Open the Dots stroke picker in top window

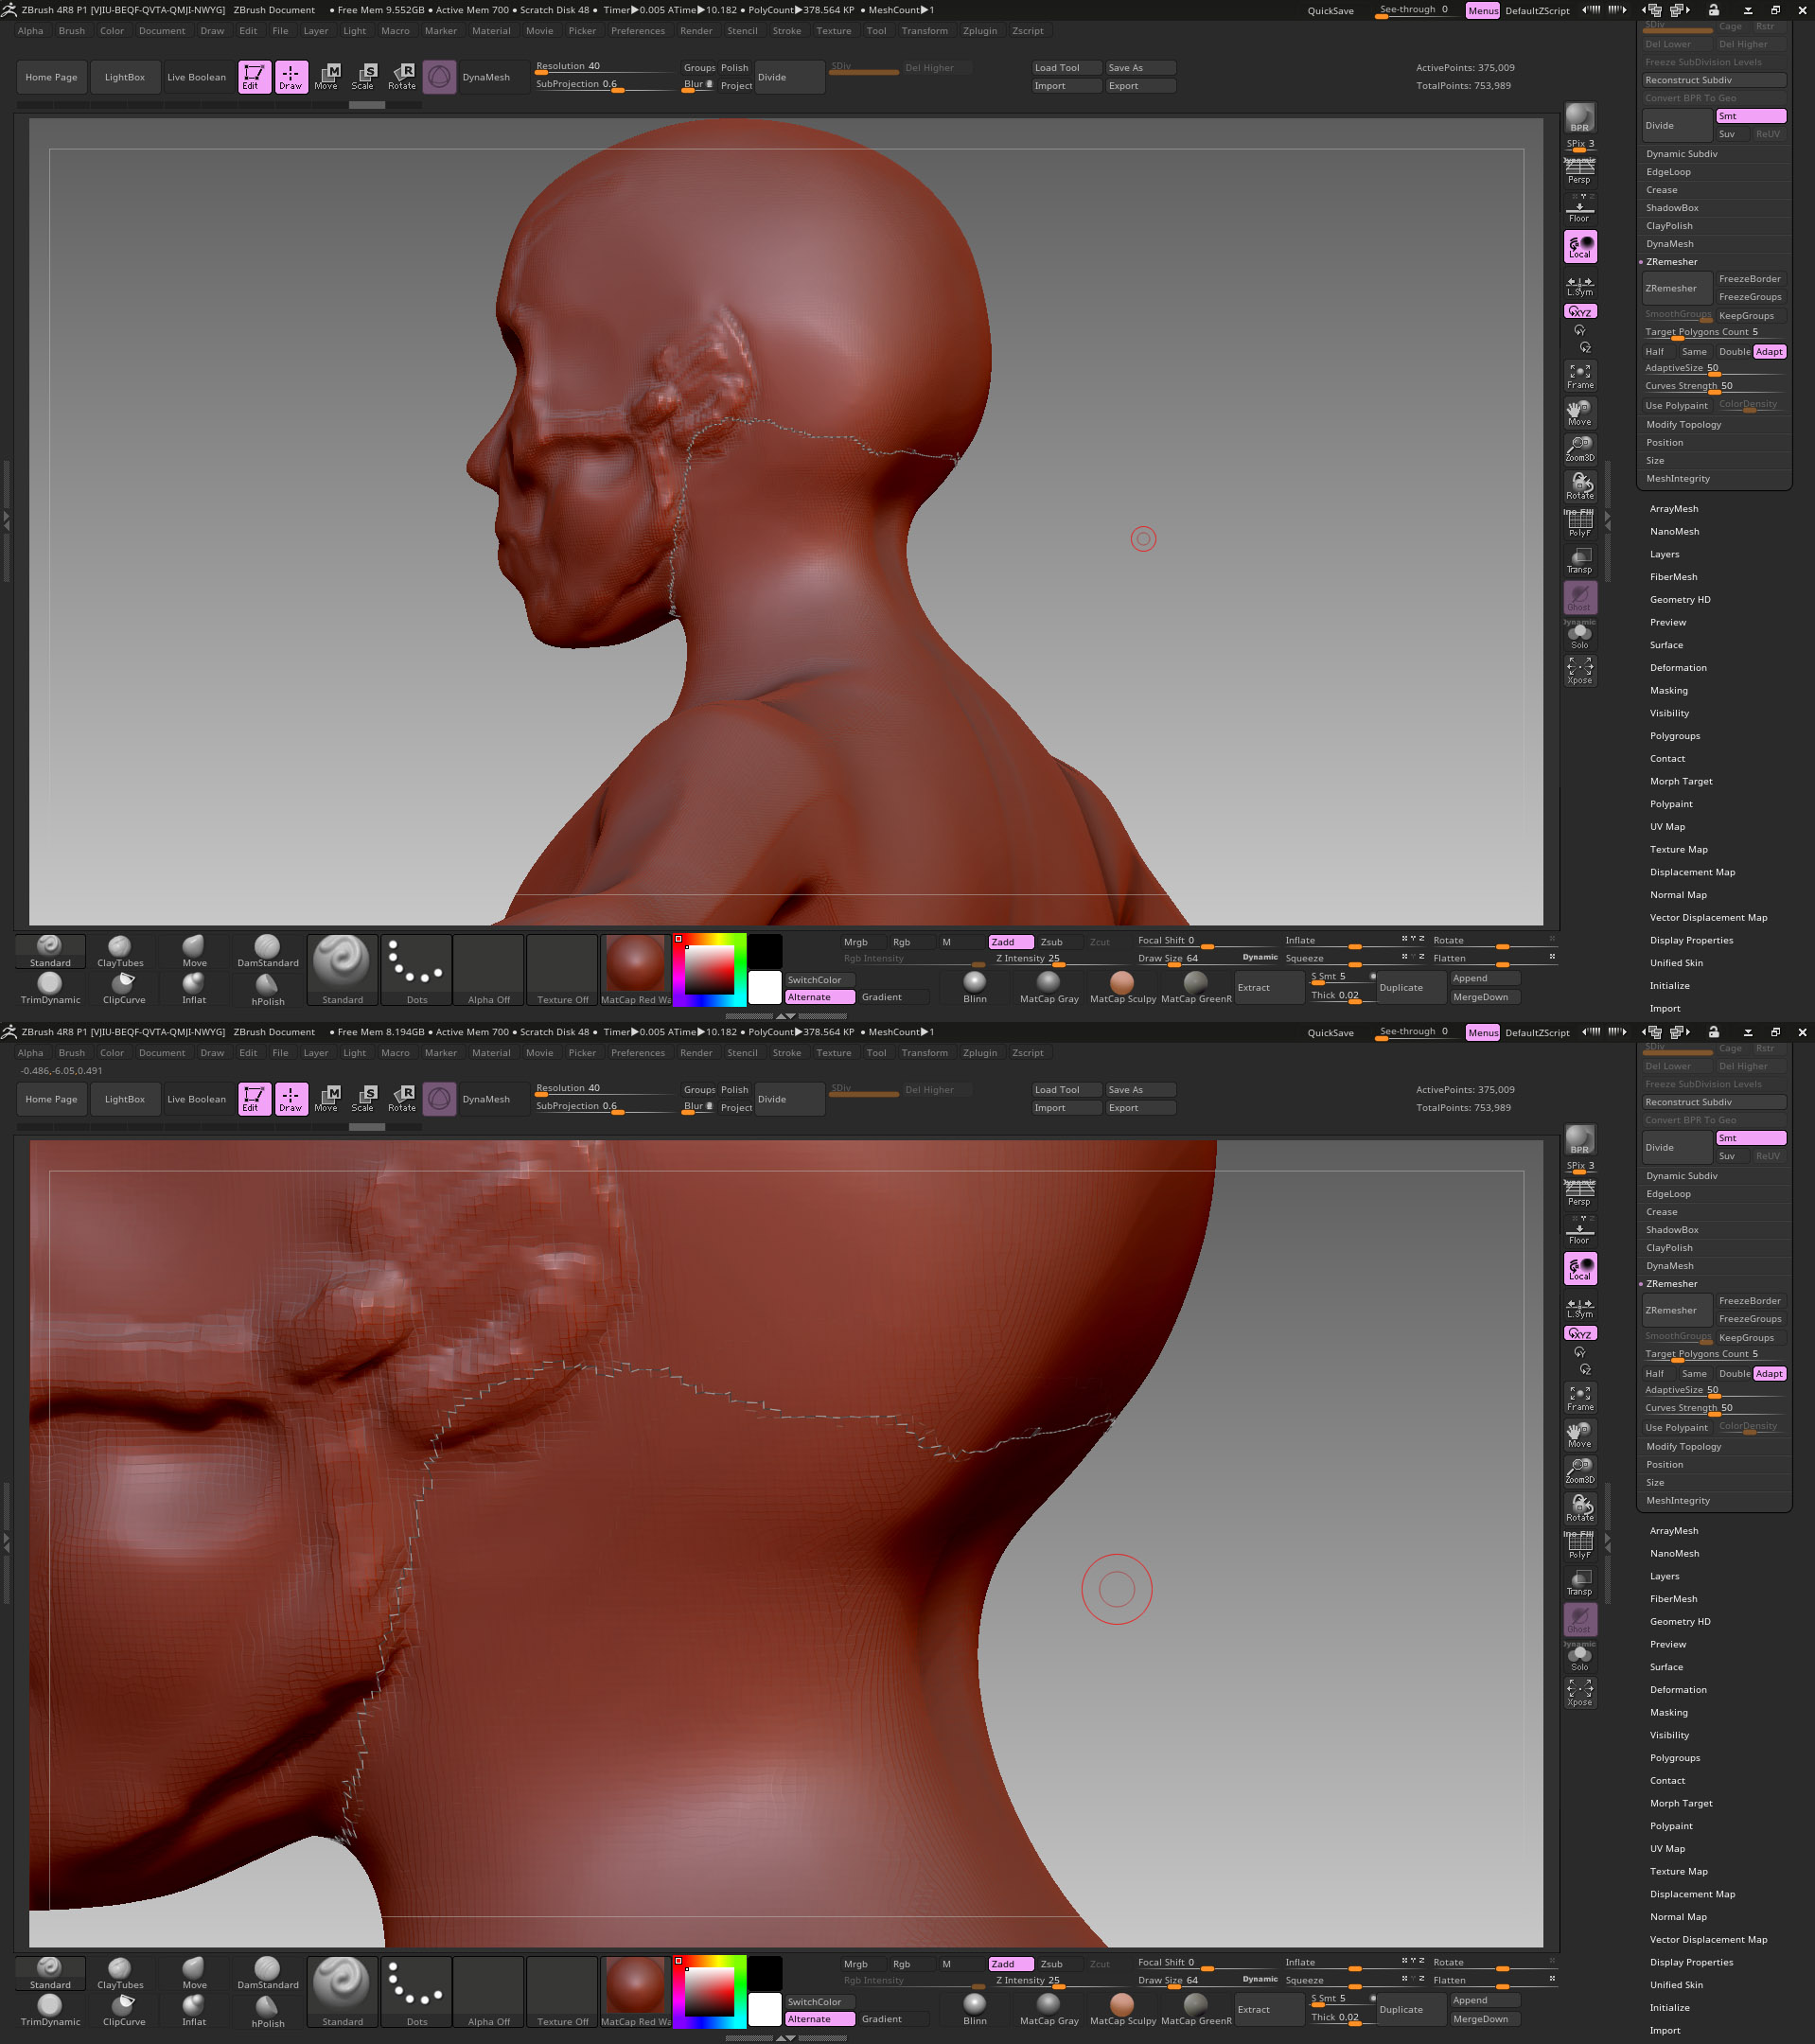pos(416,970)
